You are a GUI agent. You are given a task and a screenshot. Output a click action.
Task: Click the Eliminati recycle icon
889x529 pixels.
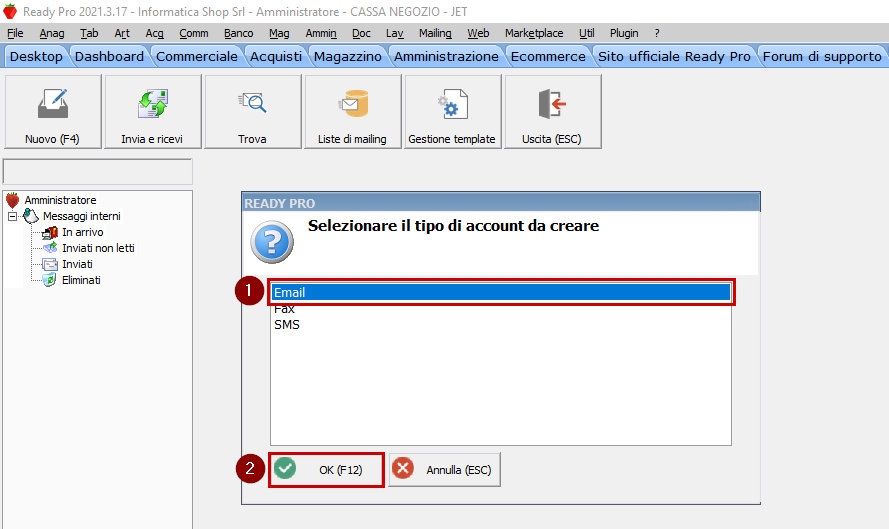(x=50, y=280)
